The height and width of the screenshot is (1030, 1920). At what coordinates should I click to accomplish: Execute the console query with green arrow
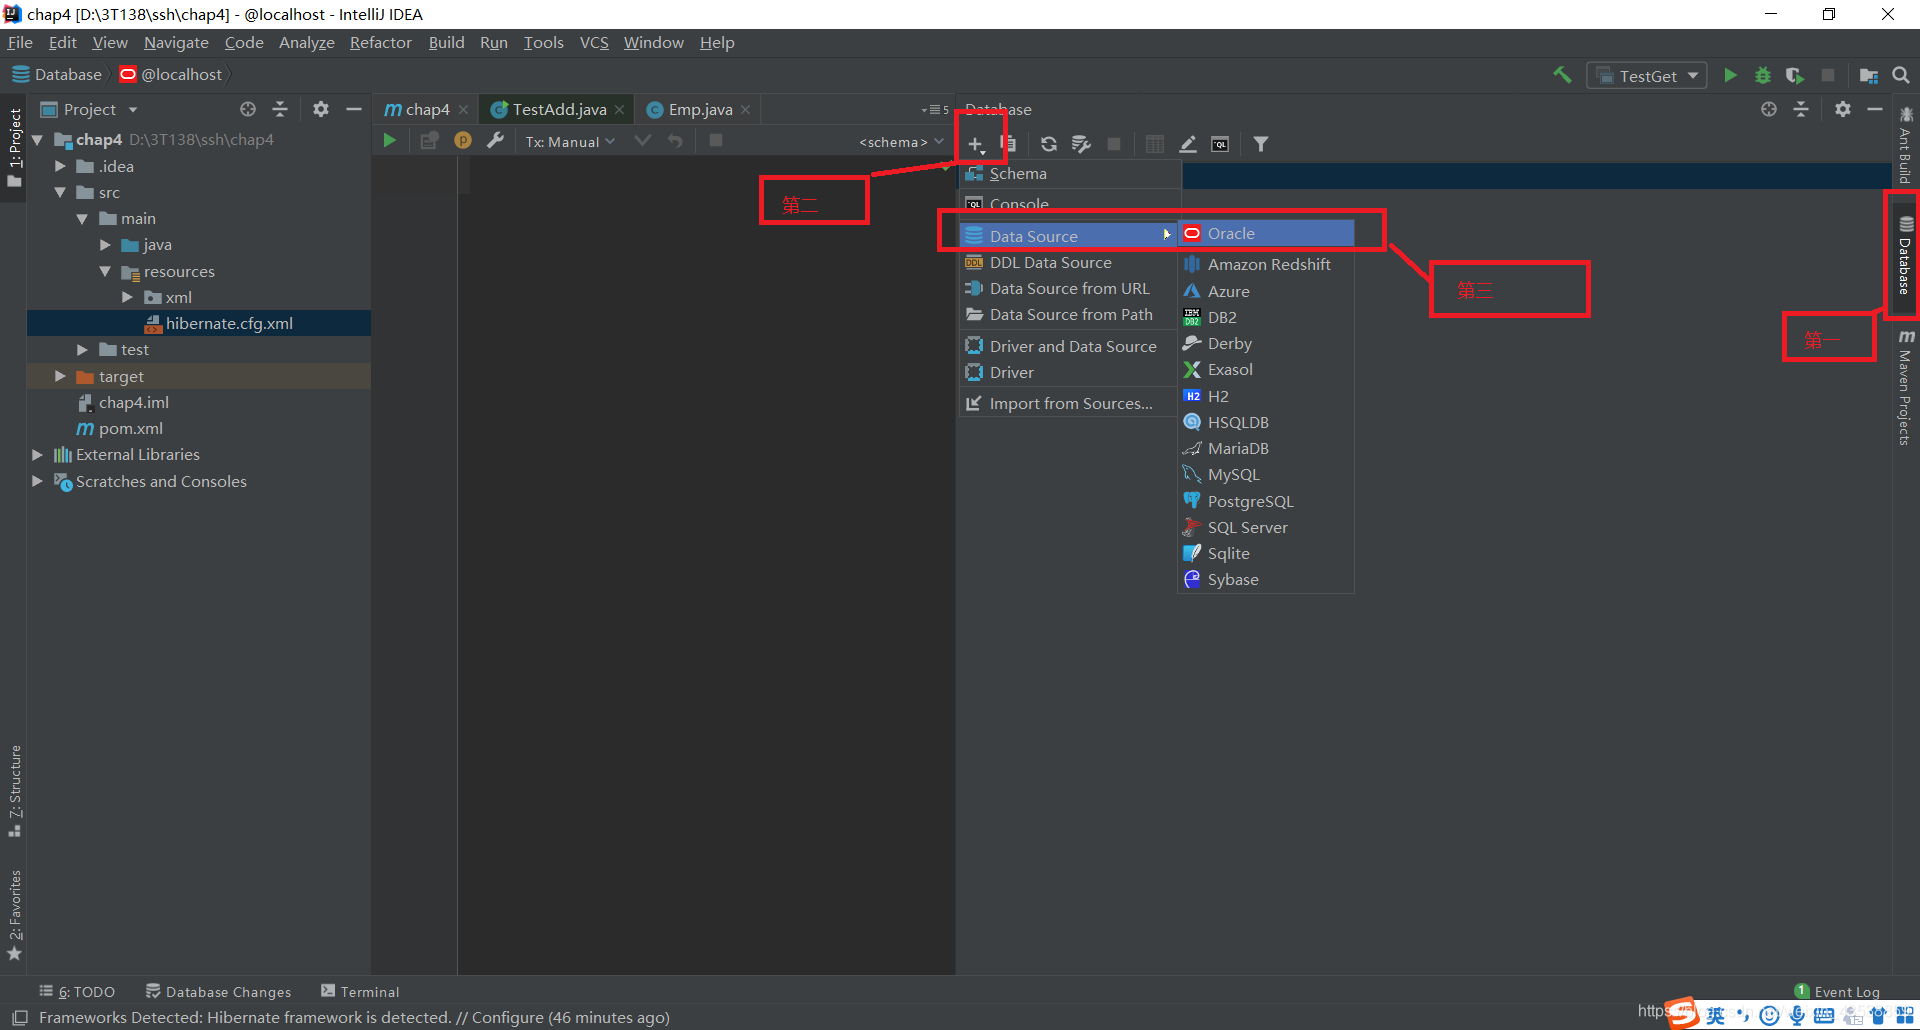[390, 141]
